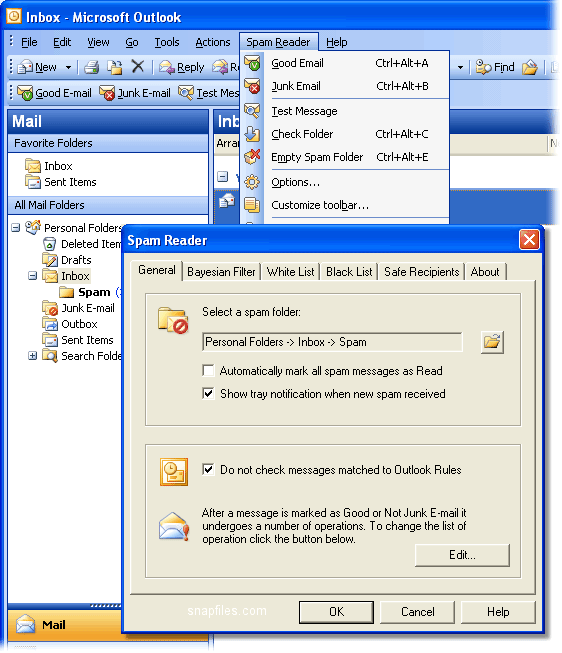Click the Good Email menu icon
Image resolution: width=562 pixels, height=653 pixels.
coord(252,63)
